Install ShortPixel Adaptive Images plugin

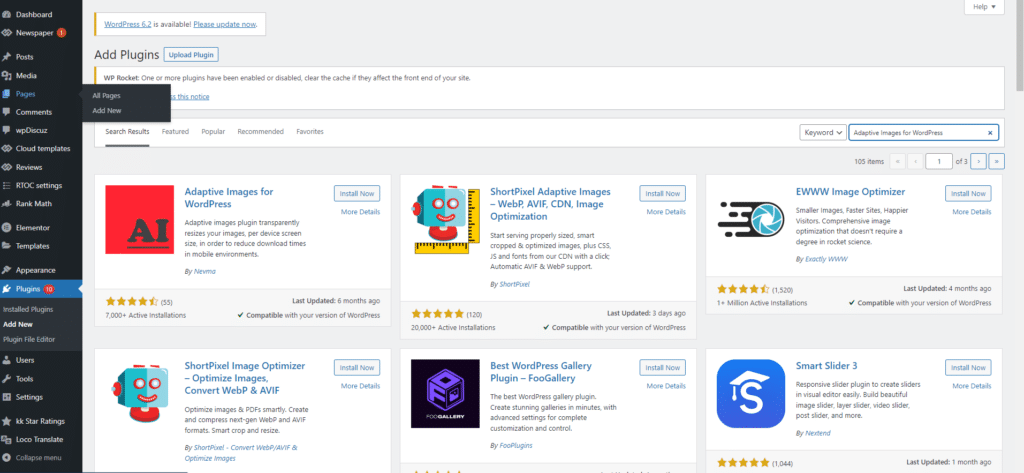point(663,193)
